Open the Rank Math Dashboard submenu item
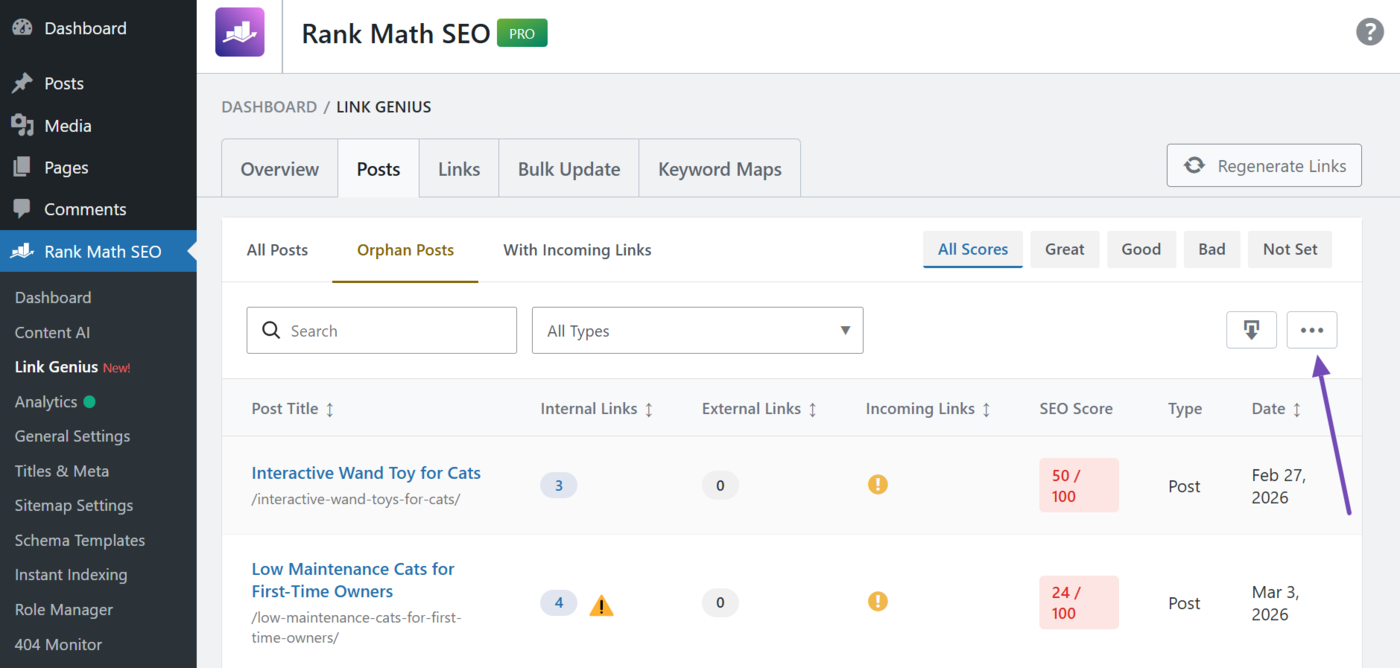 (53, 298)
